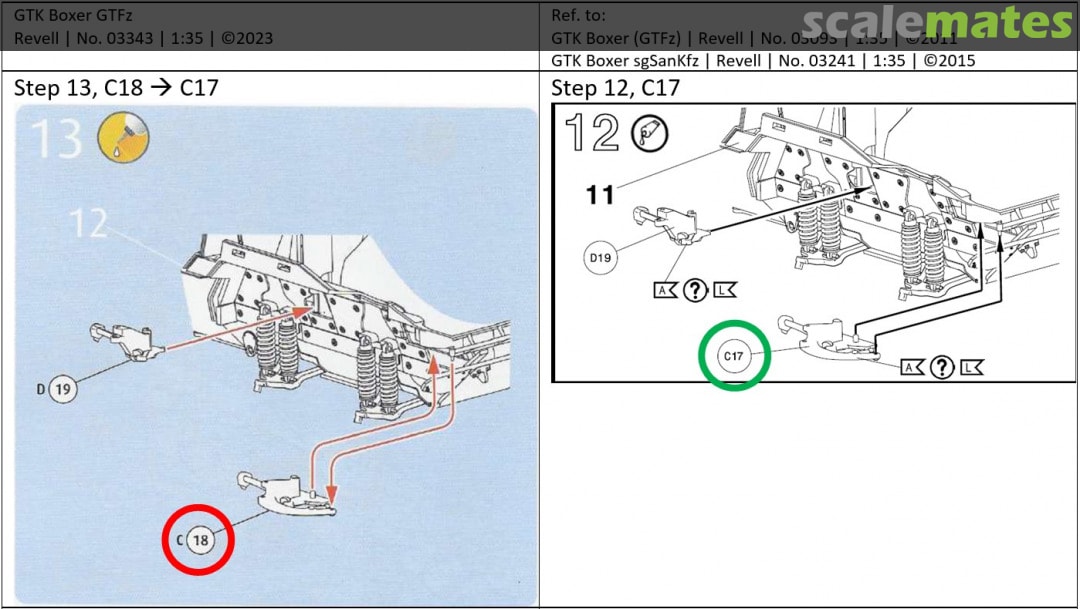Click the scalemates logo watermark

(937, 23)
